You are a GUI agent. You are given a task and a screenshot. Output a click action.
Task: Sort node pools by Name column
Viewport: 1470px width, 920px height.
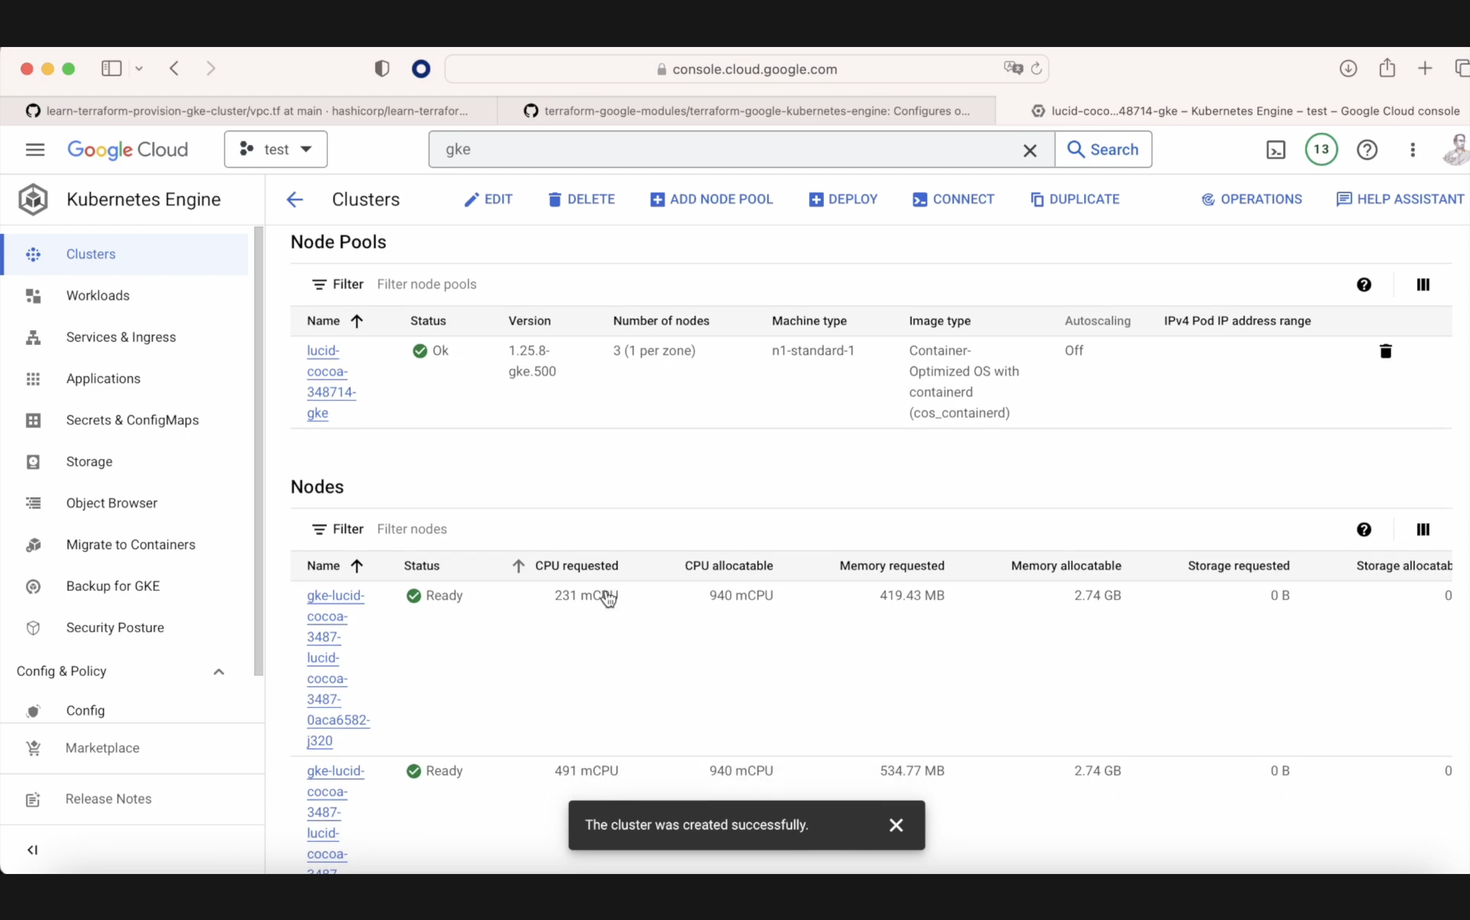pyautogui.click(x=335, y=321)
